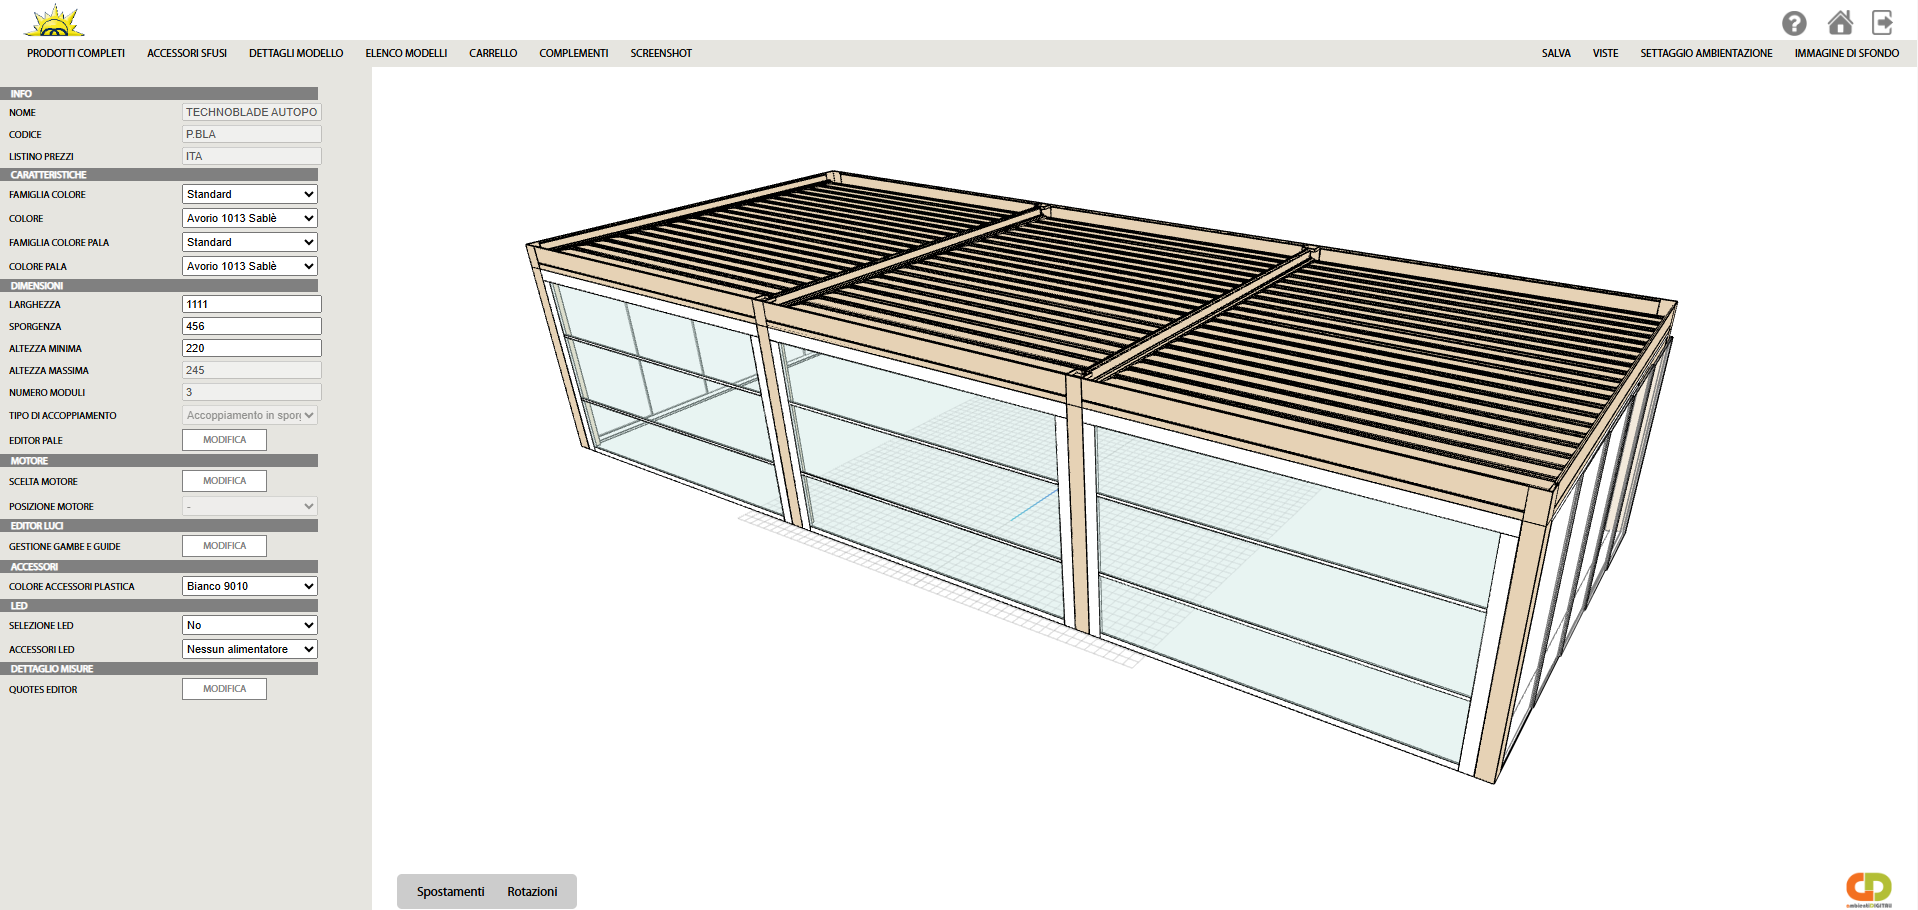Click the Altezza Minima input field
Viewport: 1918px width, 910px height.
252,348
